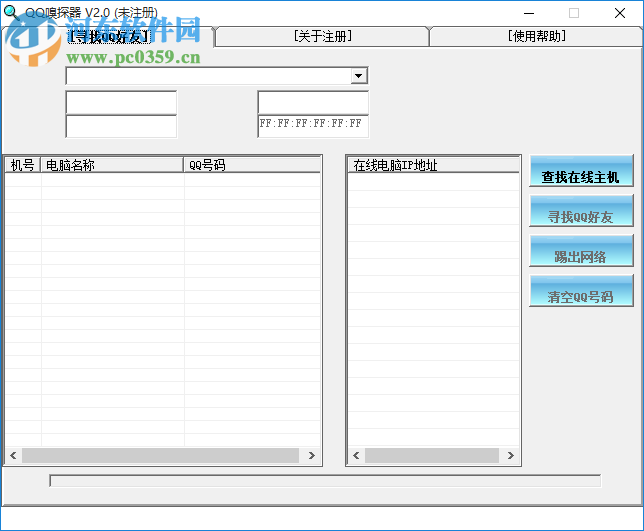Expand the network adapter dropdown arrow
This screenshot has width=644, height=531.
359,76
